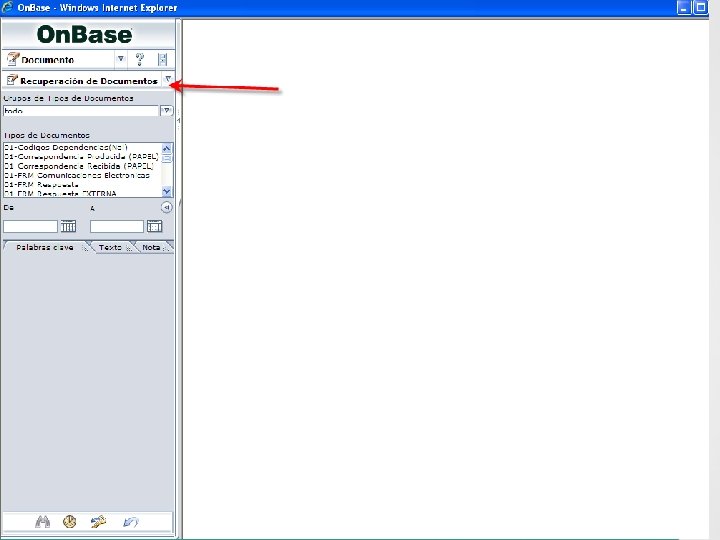This screenshot has height=540, width=720.
Task: Click the icon right of help button
Action: click(x=163, y=59)
